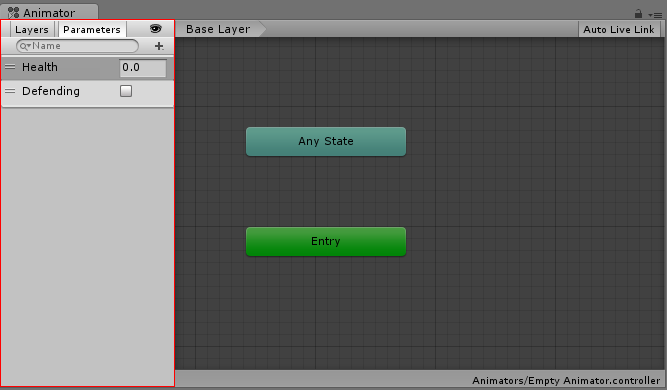The height and width of the screenshot is (390, 667).
Task: Toggle the Auto Live Link button
Action: 619,29
